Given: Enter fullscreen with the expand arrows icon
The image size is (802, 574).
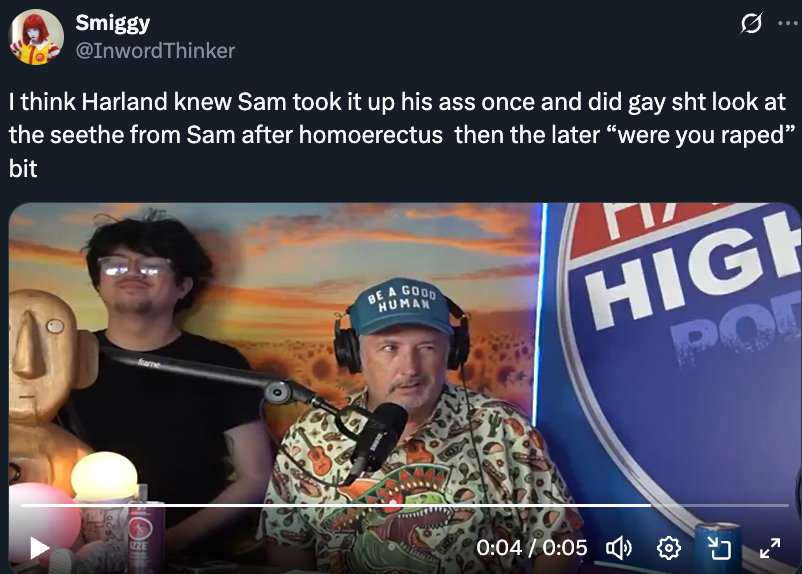Looking at the screenshot, I should coord(770,548).
